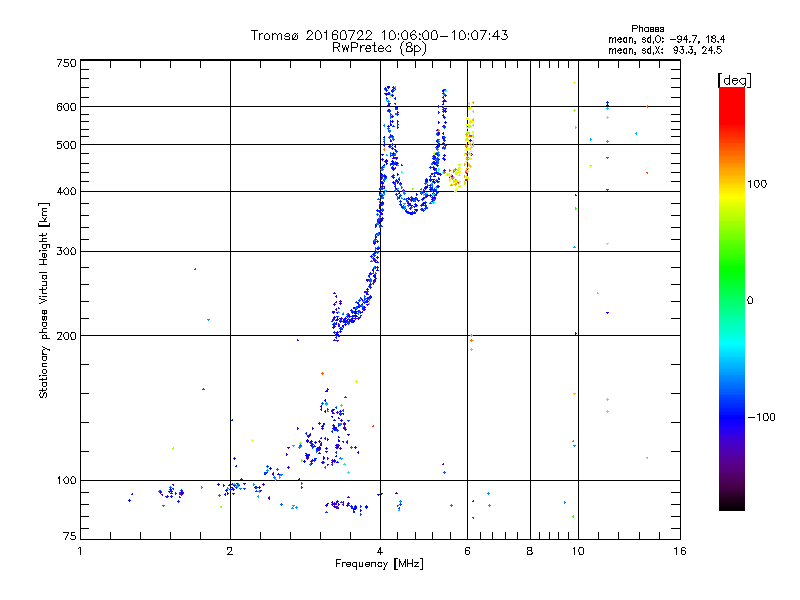Click the x-axis tick label '1'
Image resolution: width=800 pixels, height=600 pixels.
pyautogui.click(x=80, y=551)
